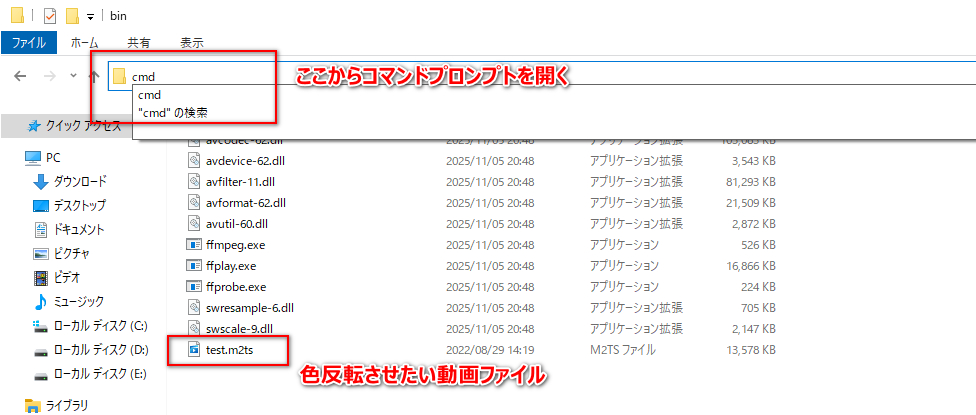Switch to the ホーム tab

(85, 43)
